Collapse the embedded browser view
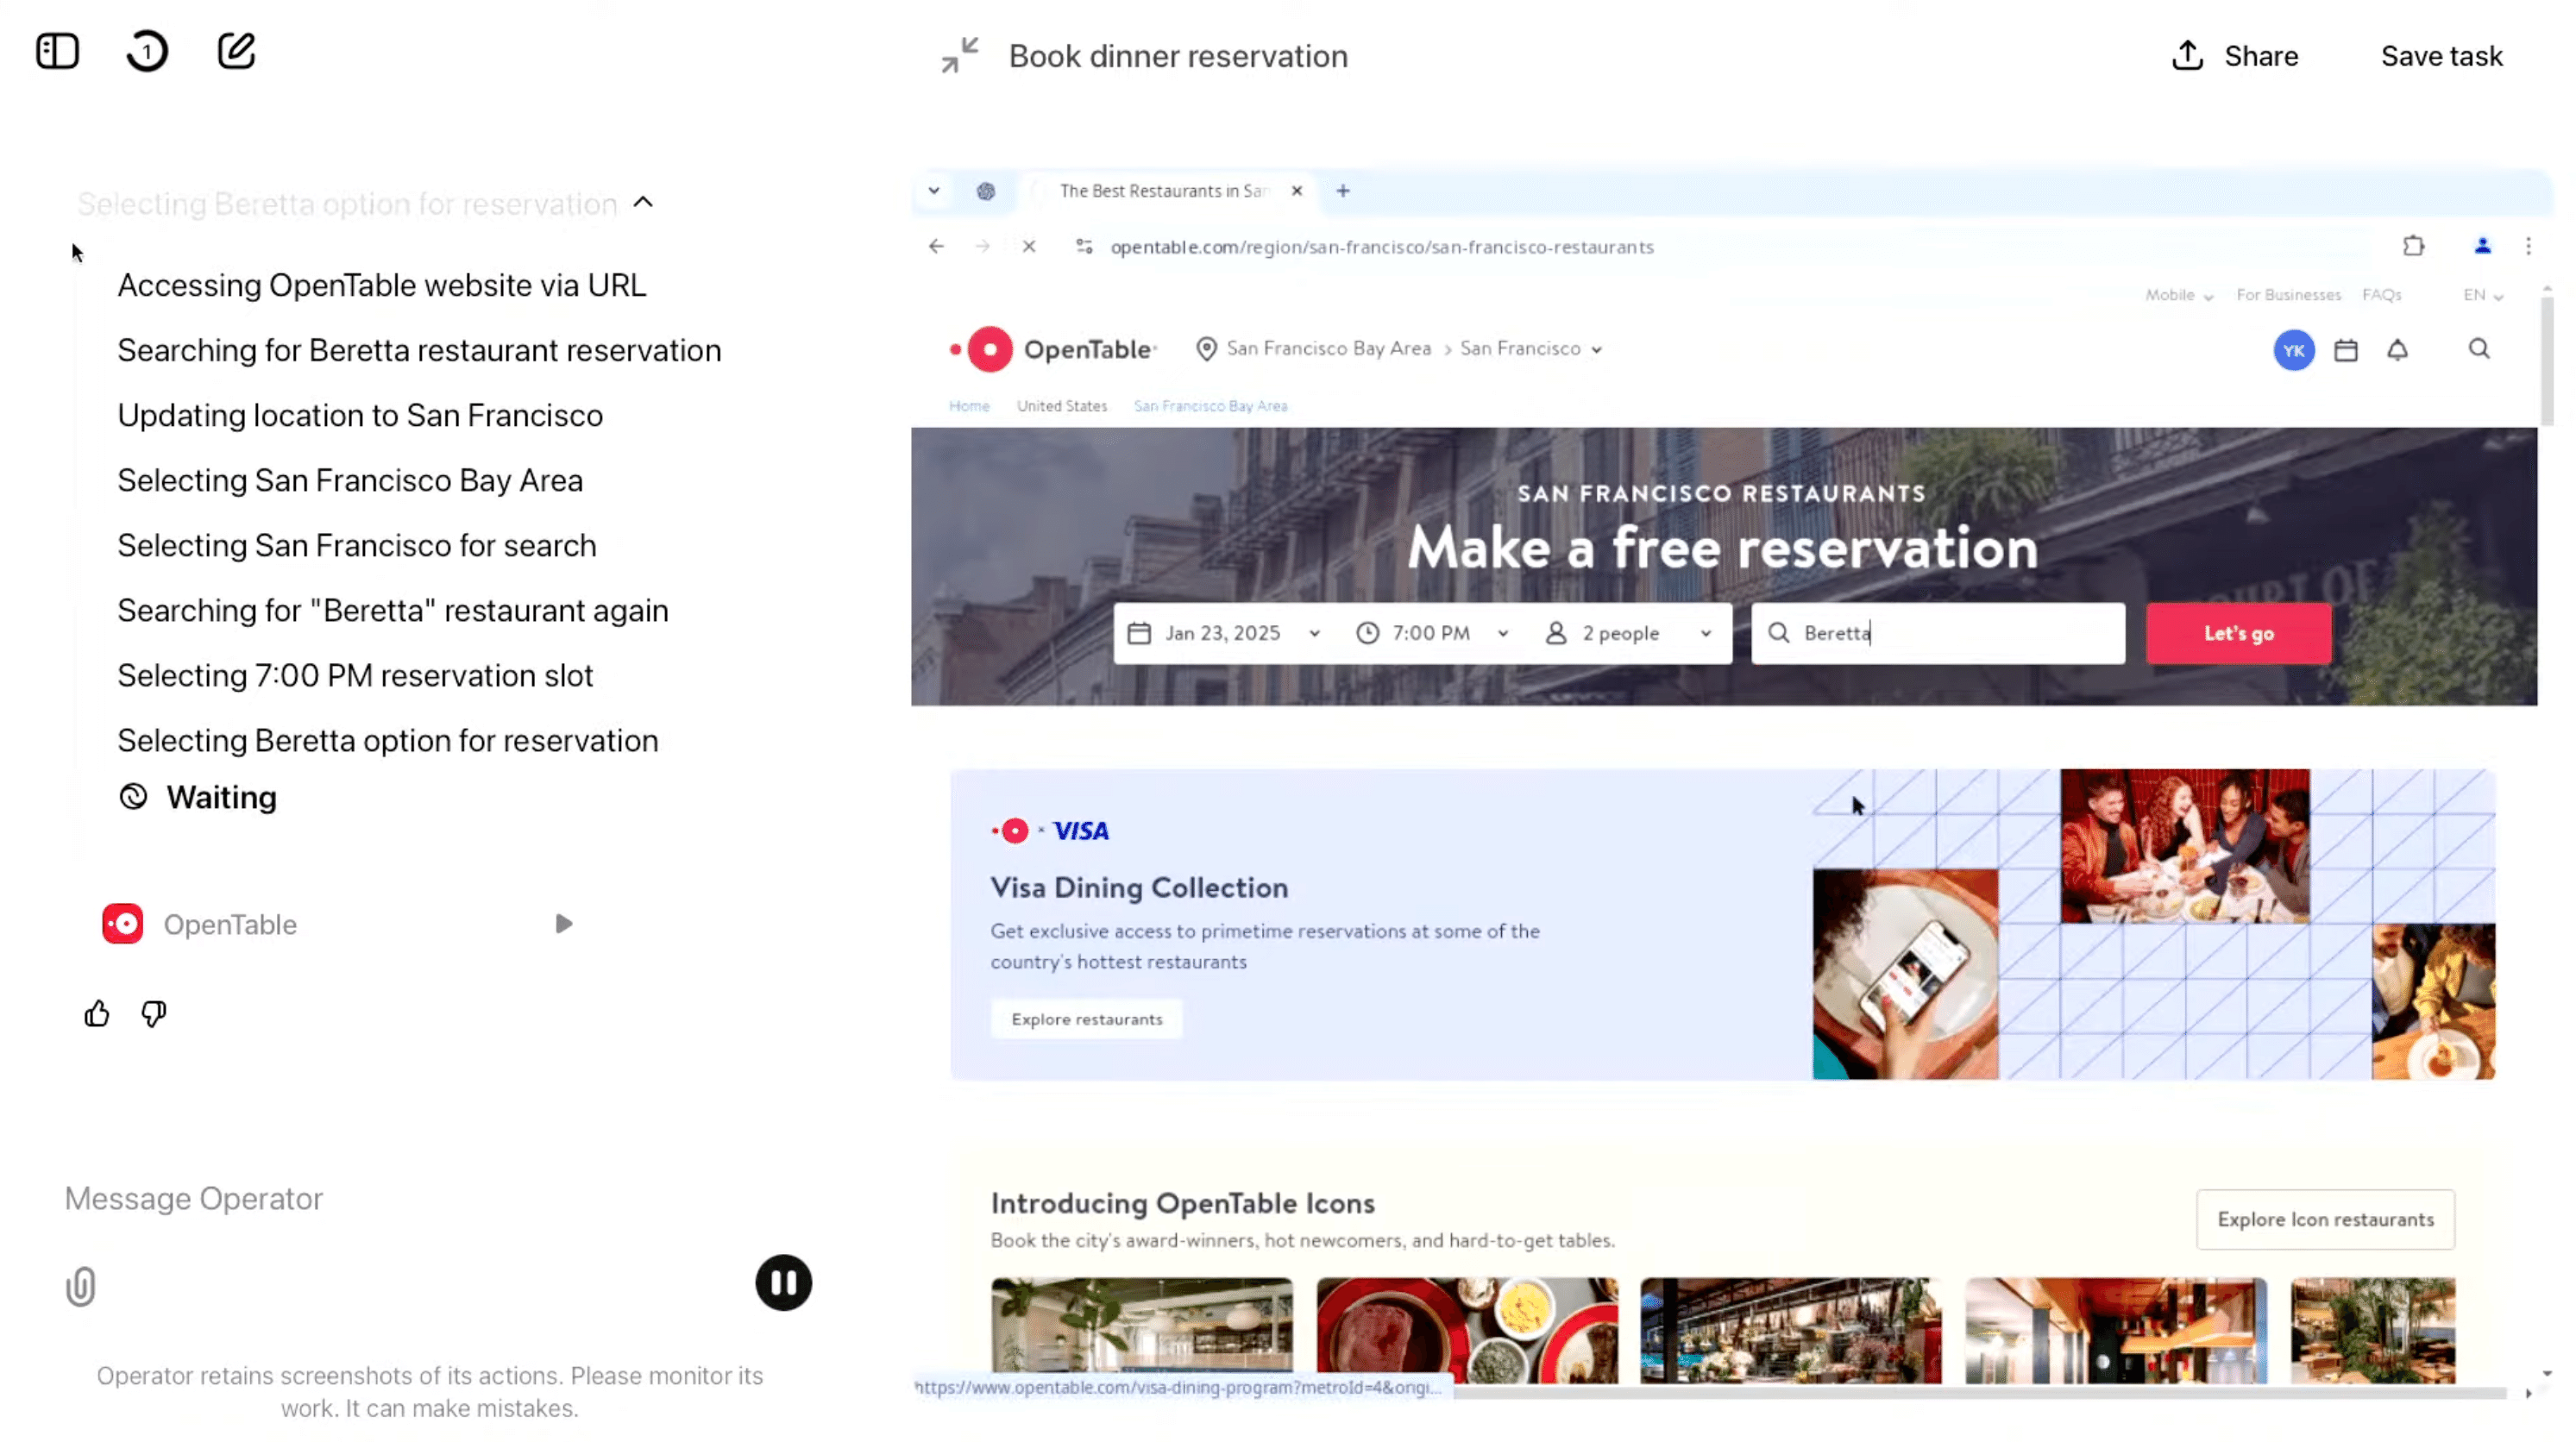This screenshot has height=1442, width=2576. coord(959,55)
